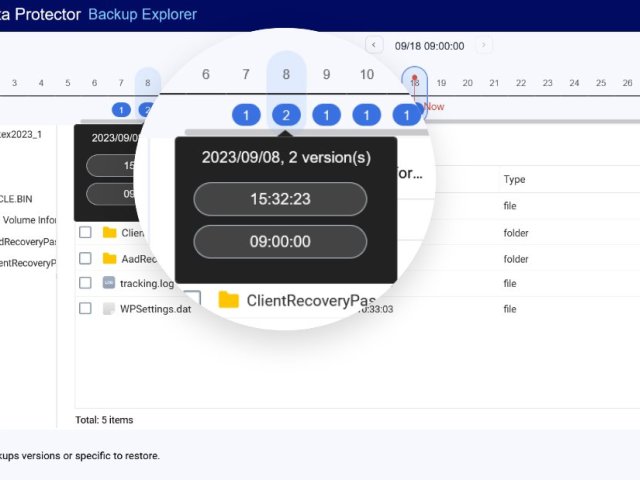The height and width of the screenshot is (480, 640).
Task: Select small day 3 on the timeline
Action: coord(14,83)
